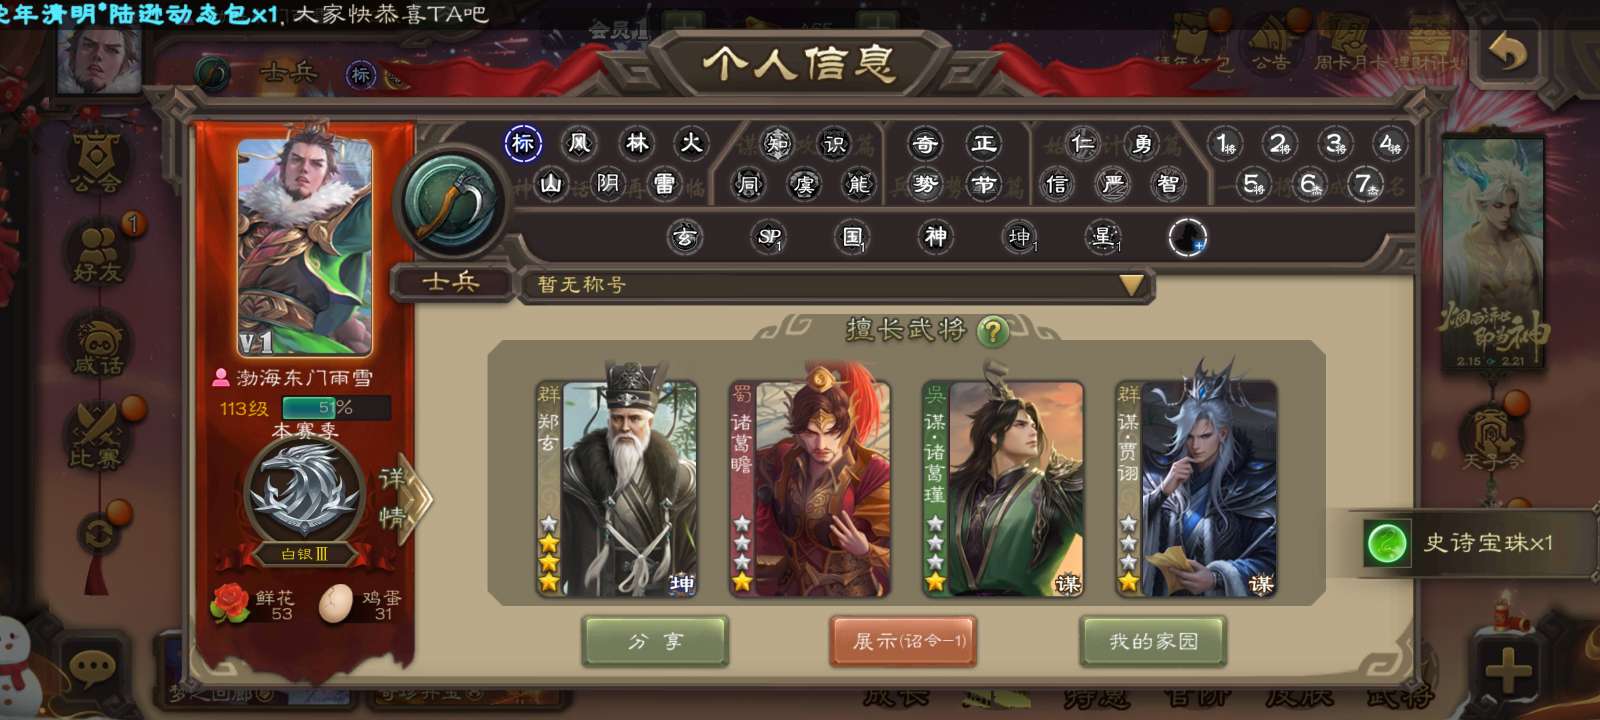The width and height of the screenshot is (1600, 720).
Task: Select the 国 kingdom mode badge
Action: click(852, 237)
